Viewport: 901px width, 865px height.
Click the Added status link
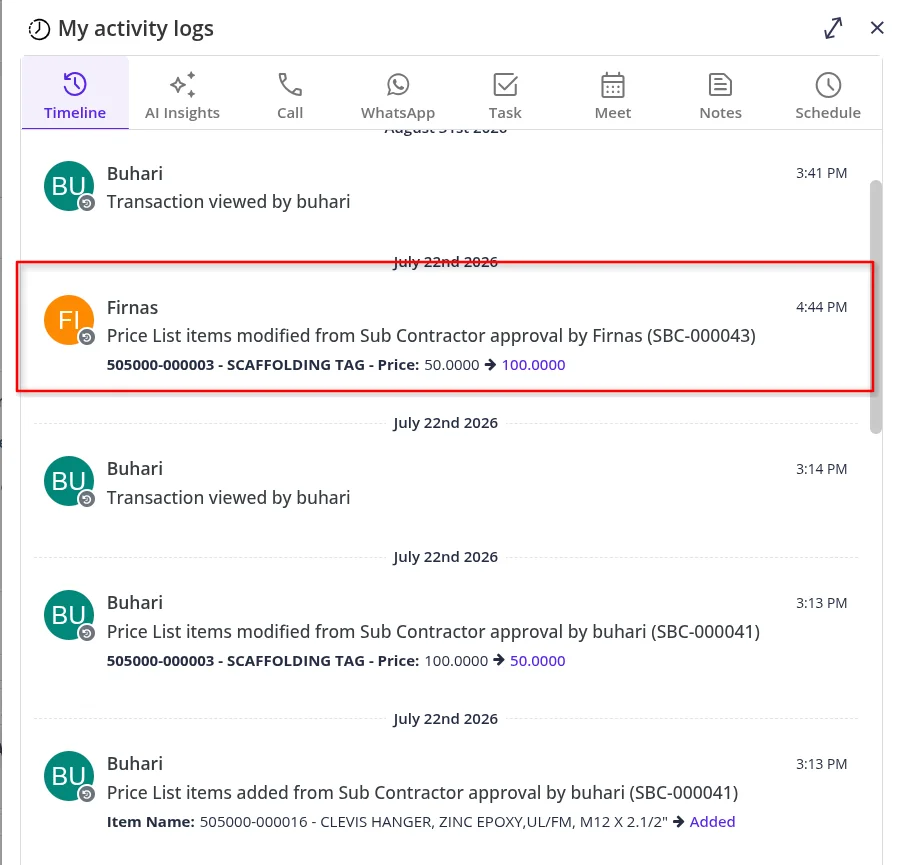click(712, 822)
